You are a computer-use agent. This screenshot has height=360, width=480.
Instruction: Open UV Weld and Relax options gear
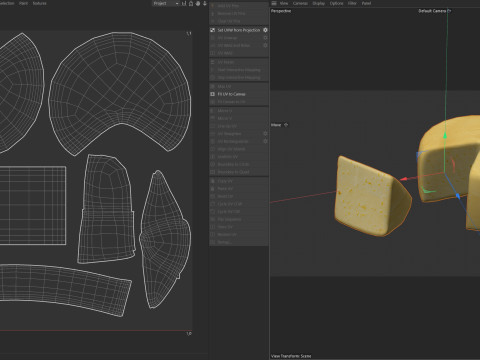(x=265, y=45)
